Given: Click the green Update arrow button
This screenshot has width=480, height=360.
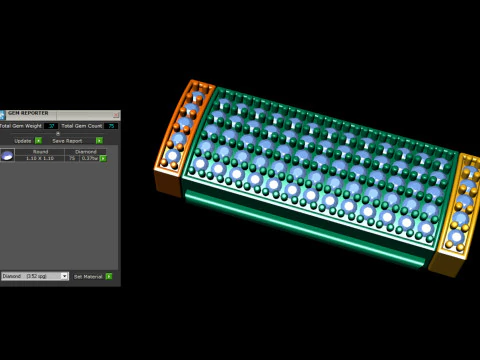Looking at the screenshot, I should pyautogui.click(x=39, y=141).
